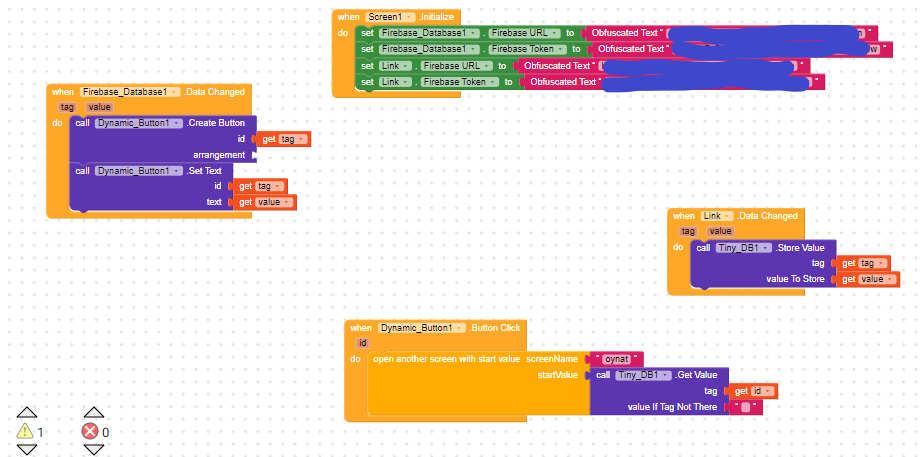Open get tag dropdown in Store Value
This screenshot has width=920, height=457.
click(873, 263)
